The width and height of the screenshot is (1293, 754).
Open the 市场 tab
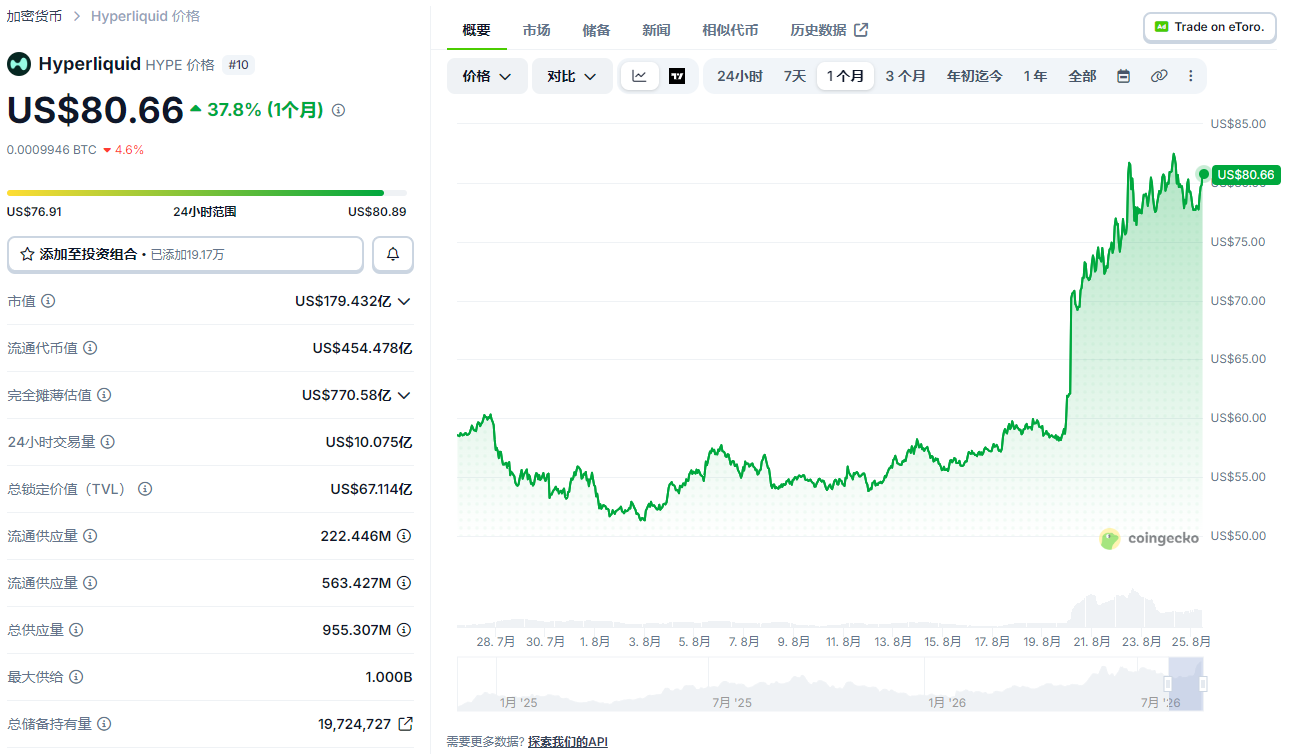(x=536, y=30)
